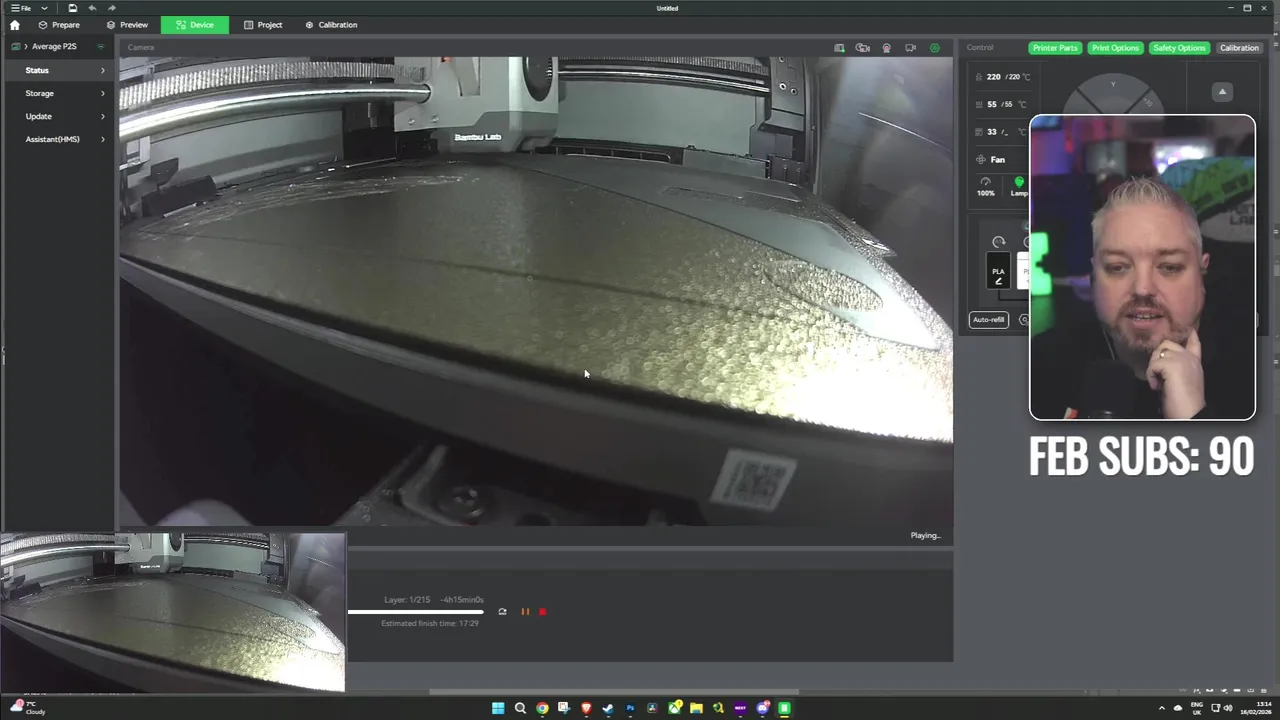Click the print progress bar

tap(416, 612)
